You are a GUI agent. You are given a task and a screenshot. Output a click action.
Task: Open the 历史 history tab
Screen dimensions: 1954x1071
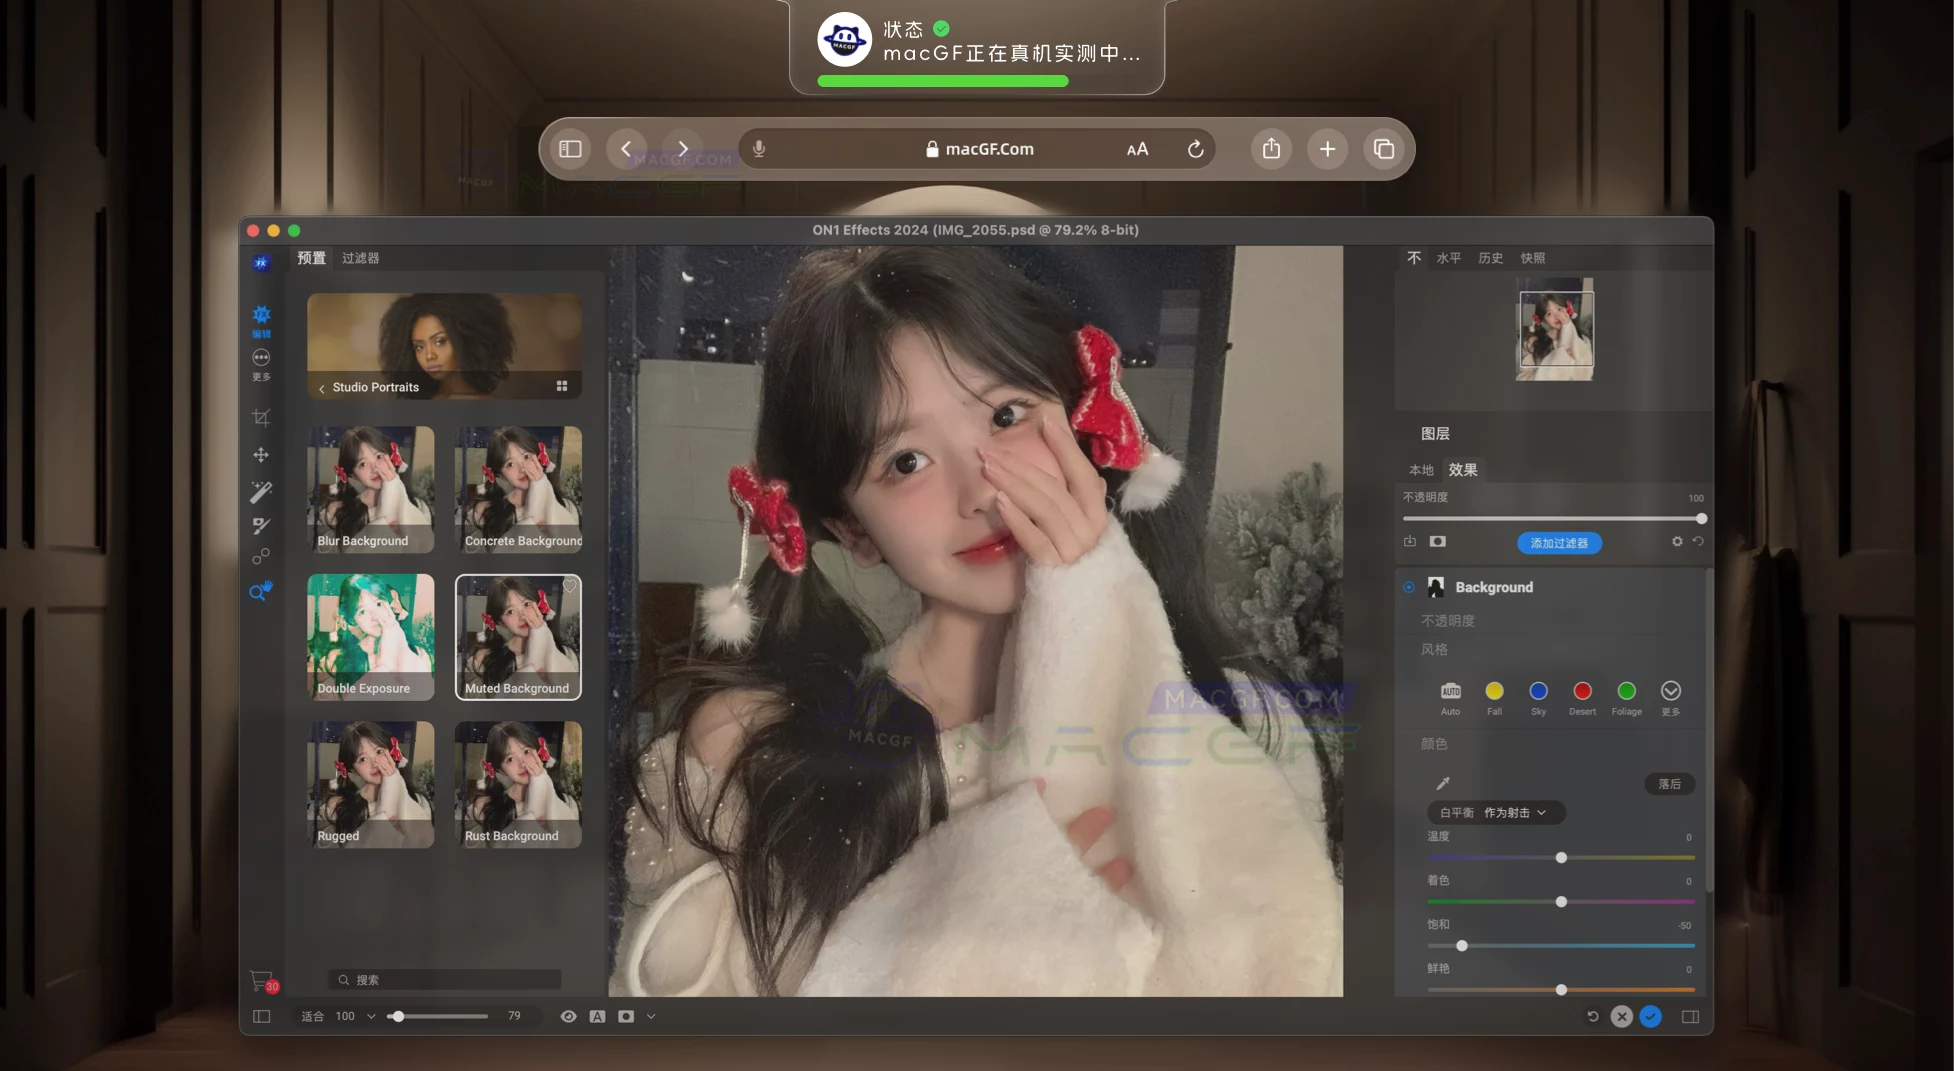point(1490,258)
